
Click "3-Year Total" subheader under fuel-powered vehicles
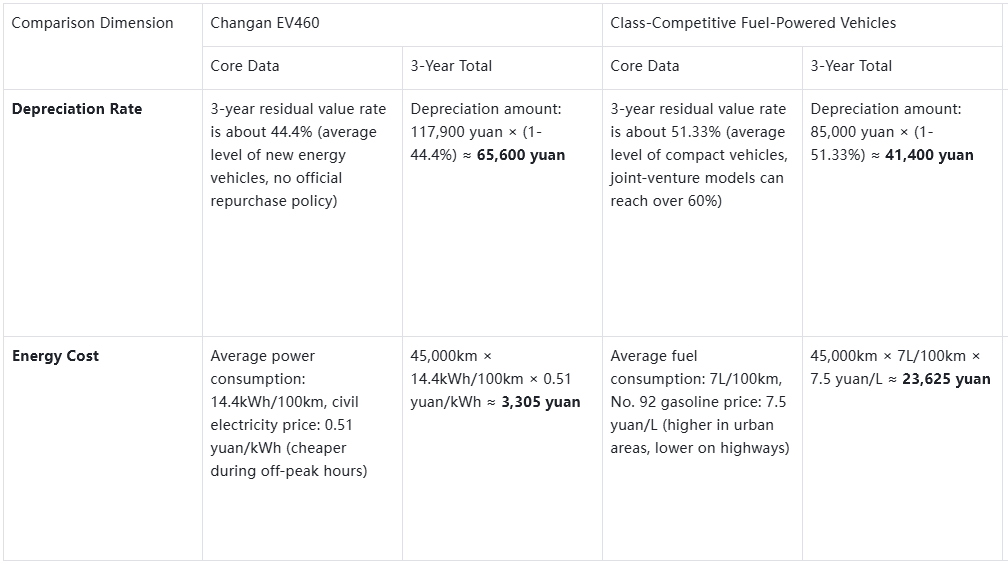[851, 66]
